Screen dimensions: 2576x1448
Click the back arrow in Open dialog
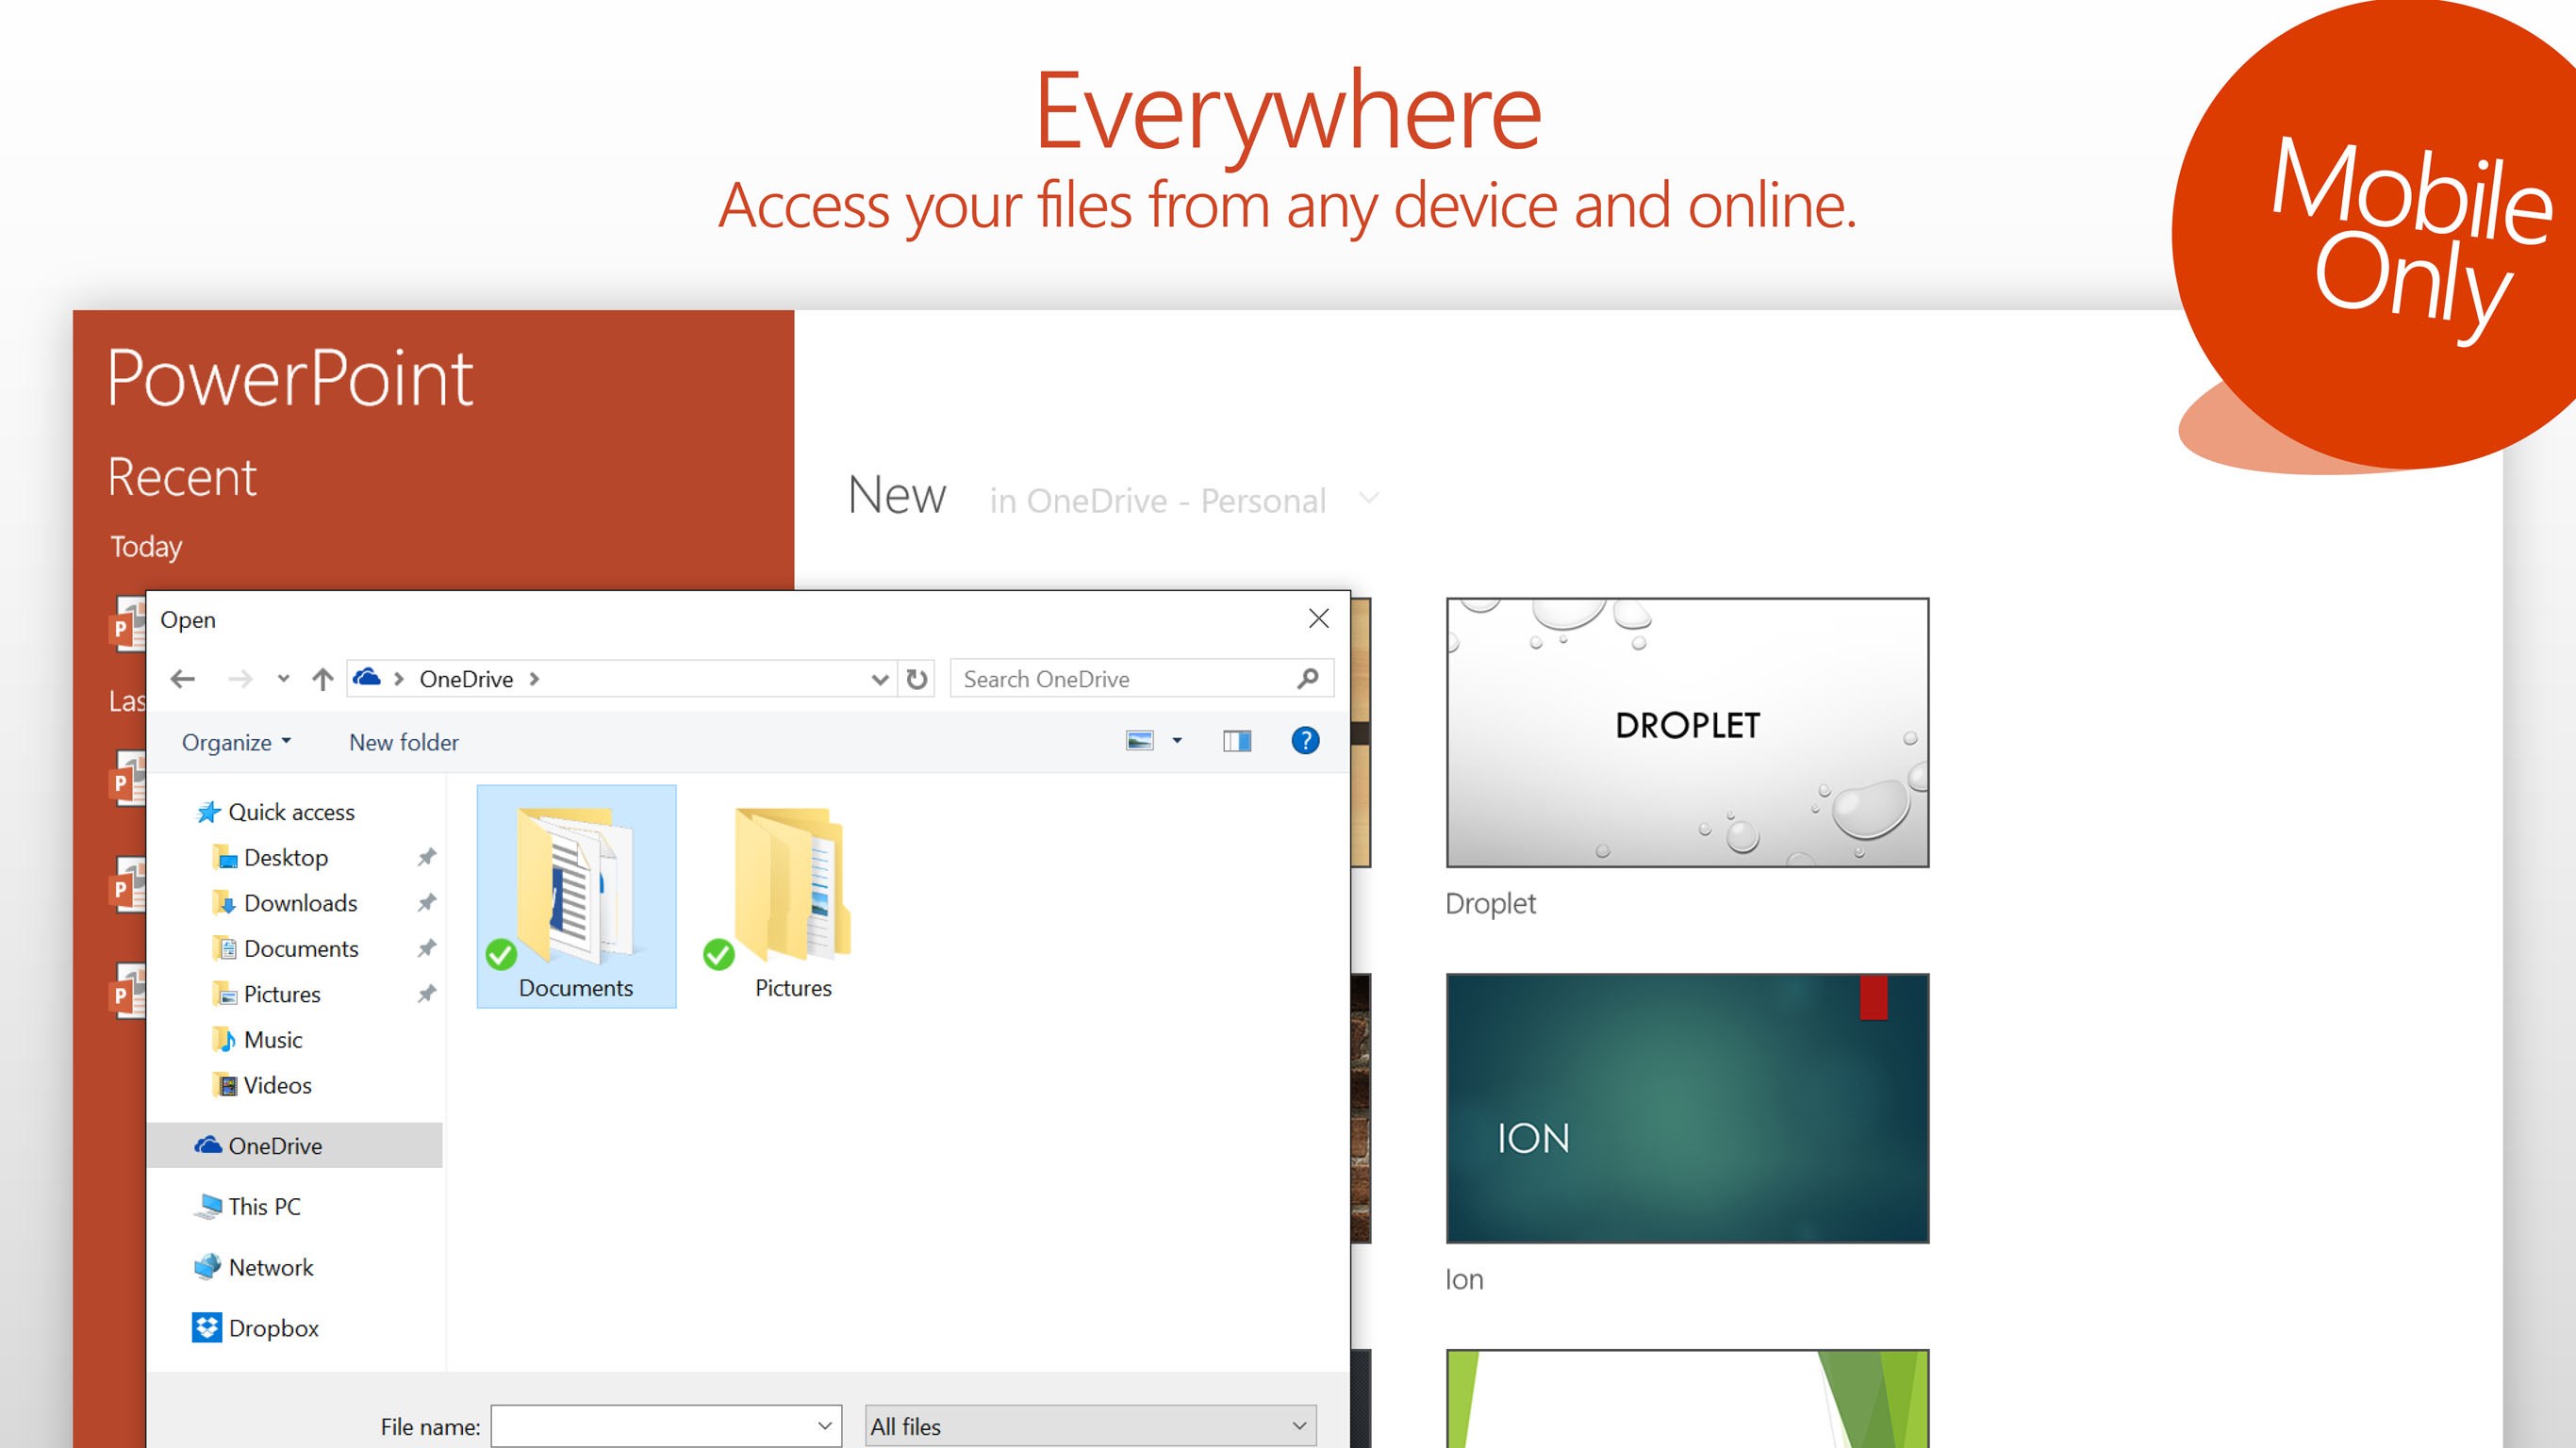(182, 680)
